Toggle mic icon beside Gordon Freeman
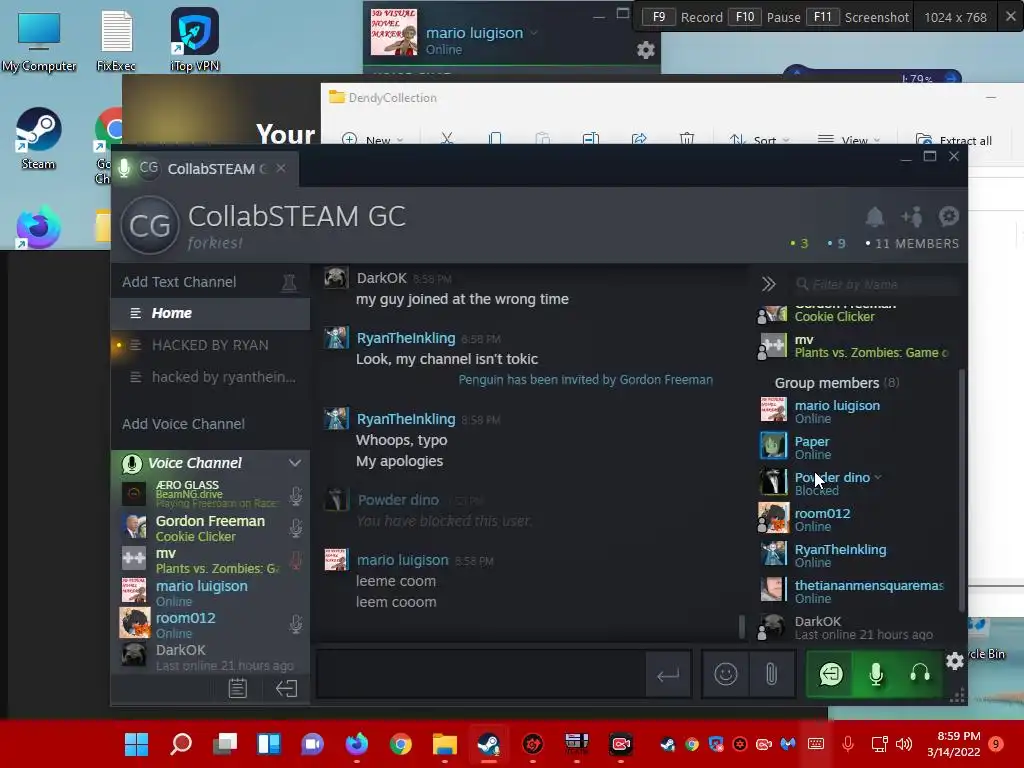Image resolution: width=1024 pixels, height=768 pixels. (296, 528)
